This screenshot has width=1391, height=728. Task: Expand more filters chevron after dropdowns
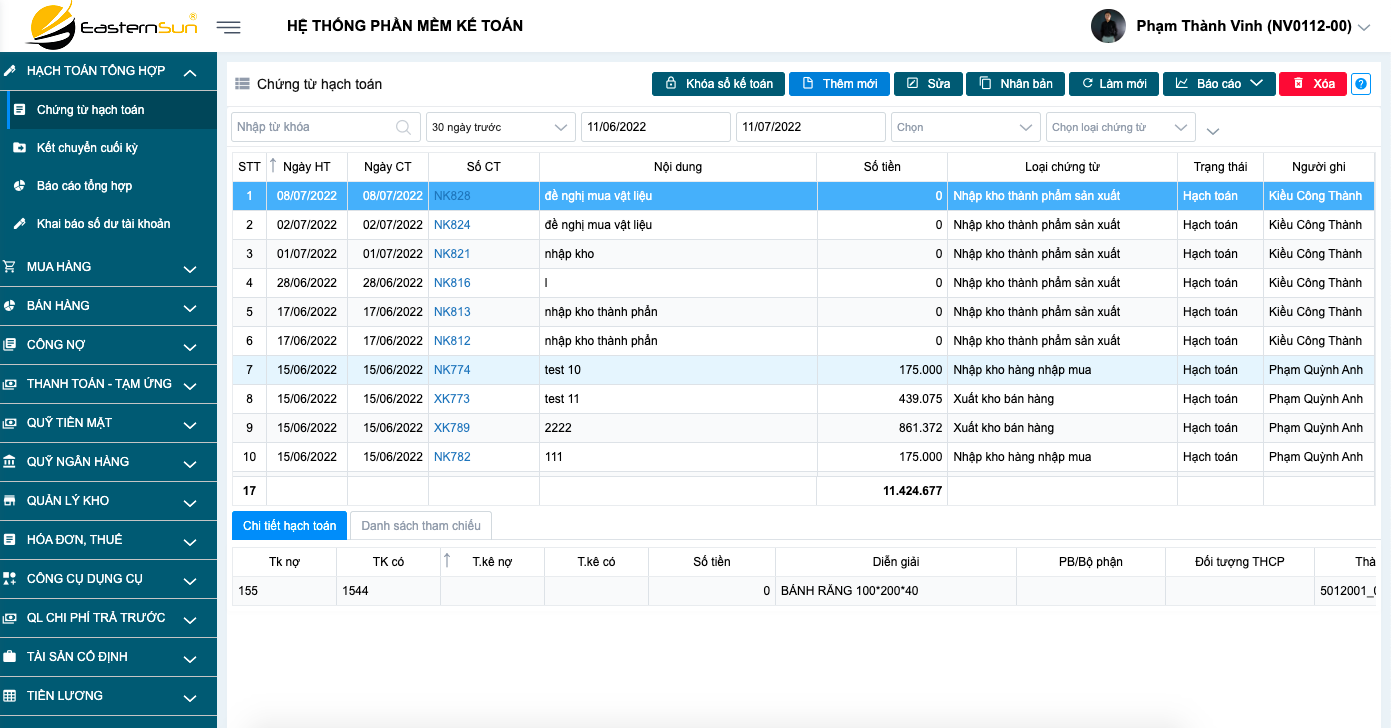point(1213,131)
